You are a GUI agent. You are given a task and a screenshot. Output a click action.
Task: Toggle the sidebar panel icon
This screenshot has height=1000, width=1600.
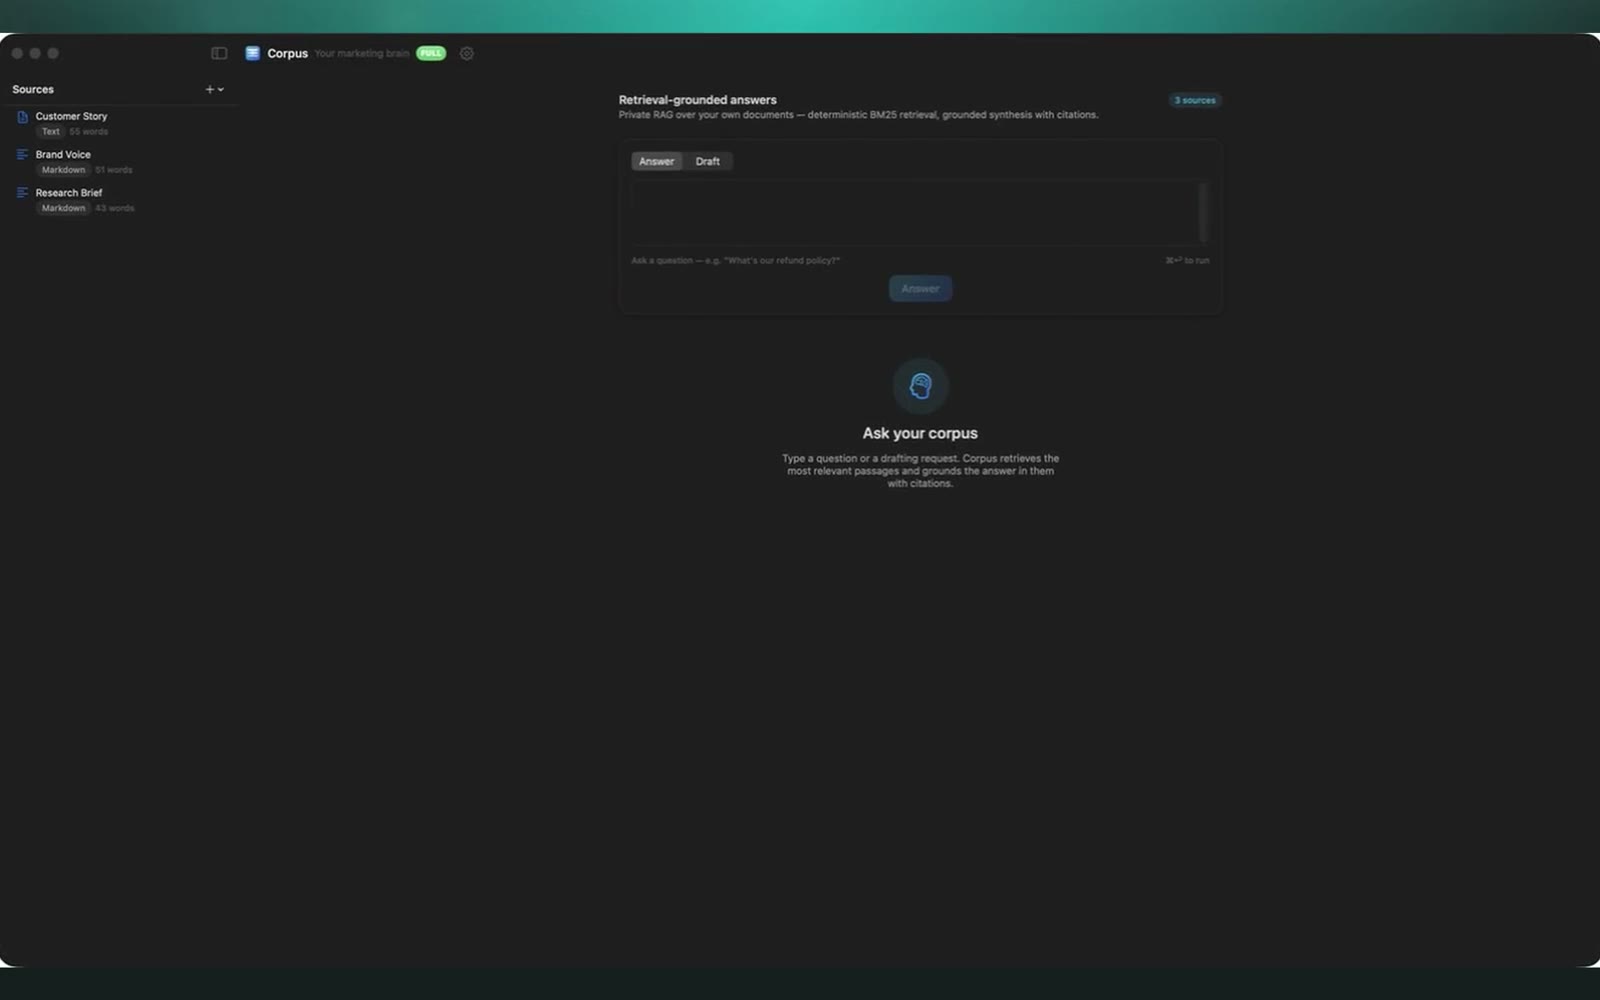(x=219, y=53)
